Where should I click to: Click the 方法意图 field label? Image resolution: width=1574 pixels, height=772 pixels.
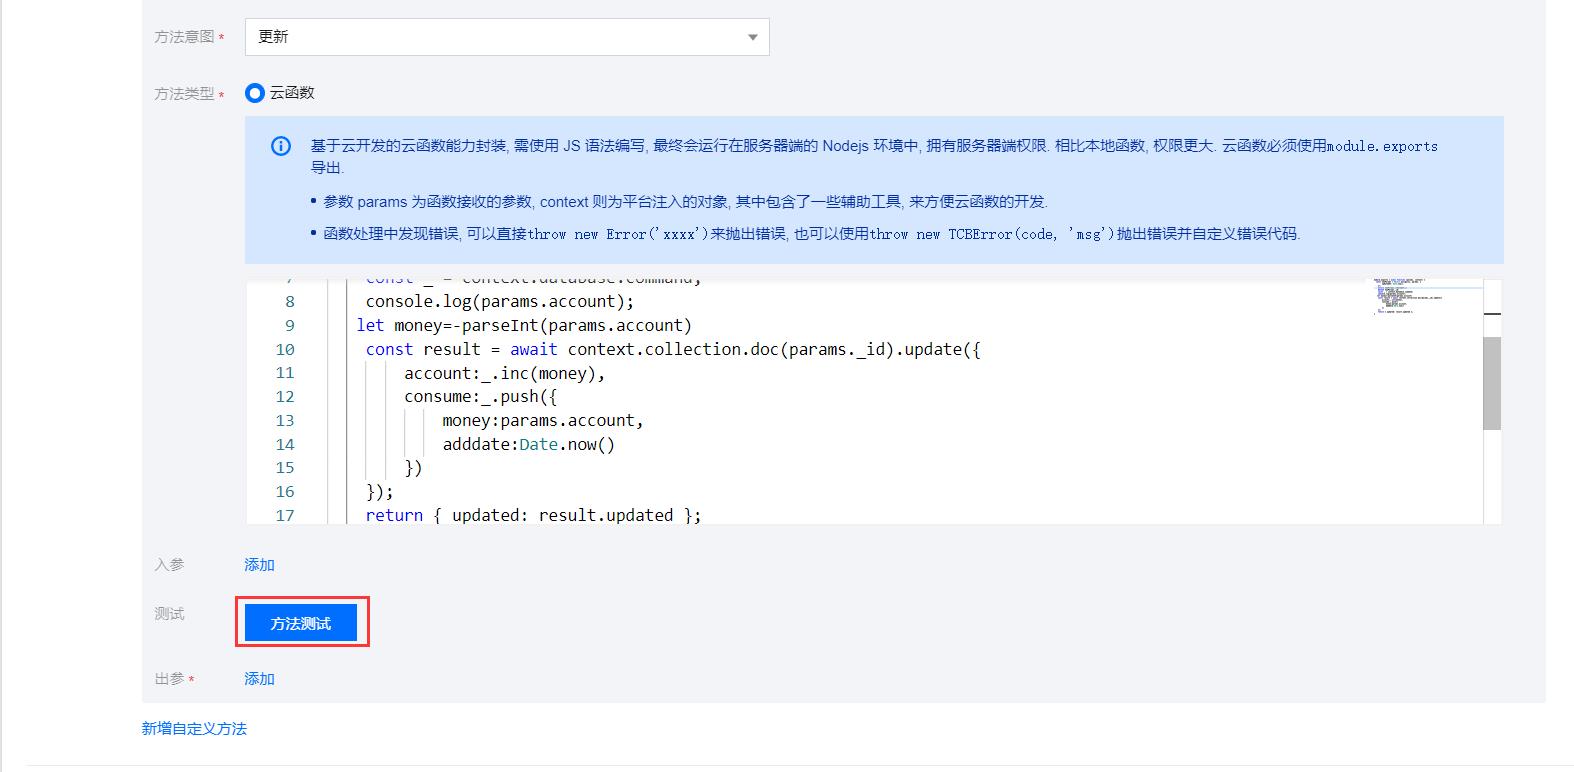click(x=184, y=37)
